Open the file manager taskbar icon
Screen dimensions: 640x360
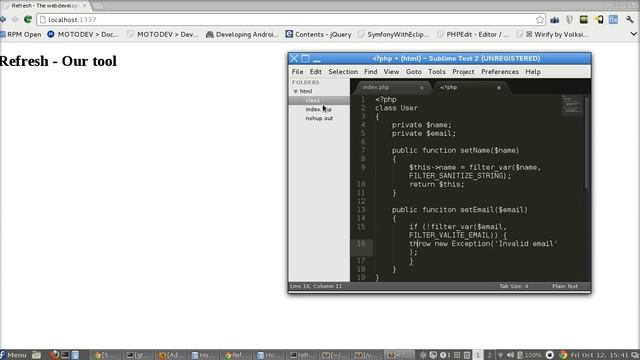pyautogui.click(x=36, y=355)
